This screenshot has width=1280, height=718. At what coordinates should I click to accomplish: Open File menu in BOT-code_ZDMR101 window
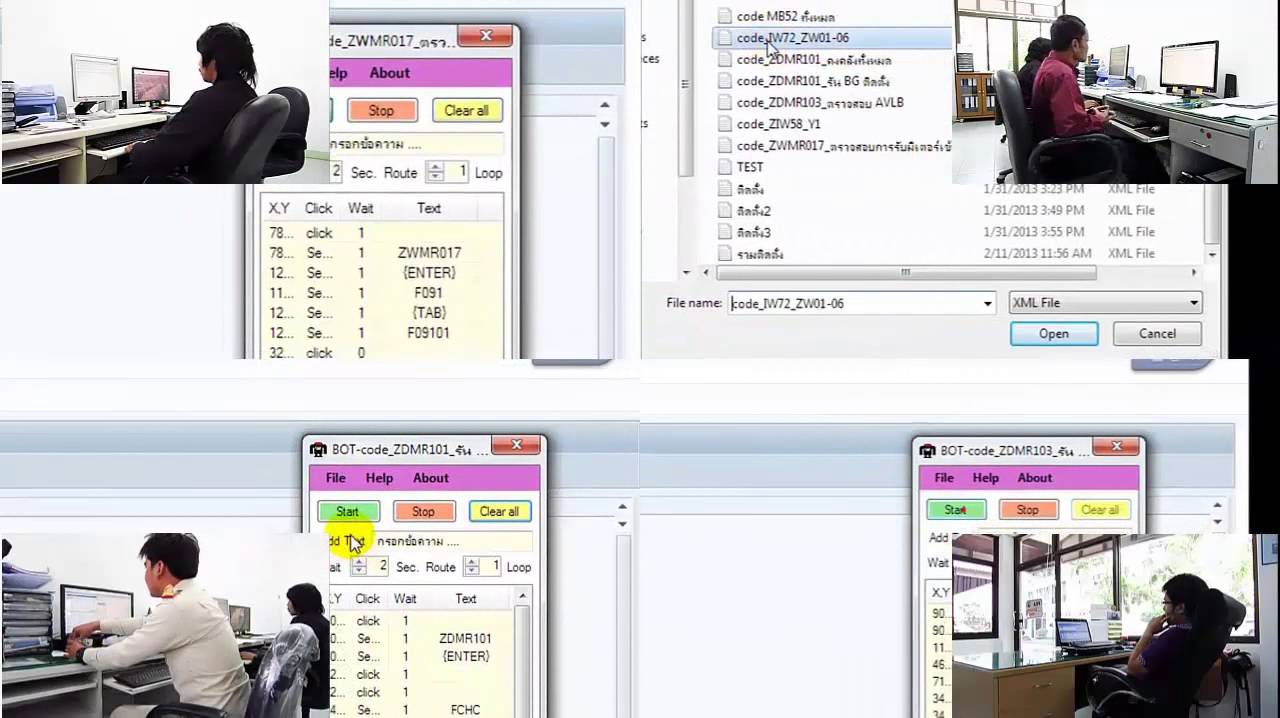pos(336,478)
